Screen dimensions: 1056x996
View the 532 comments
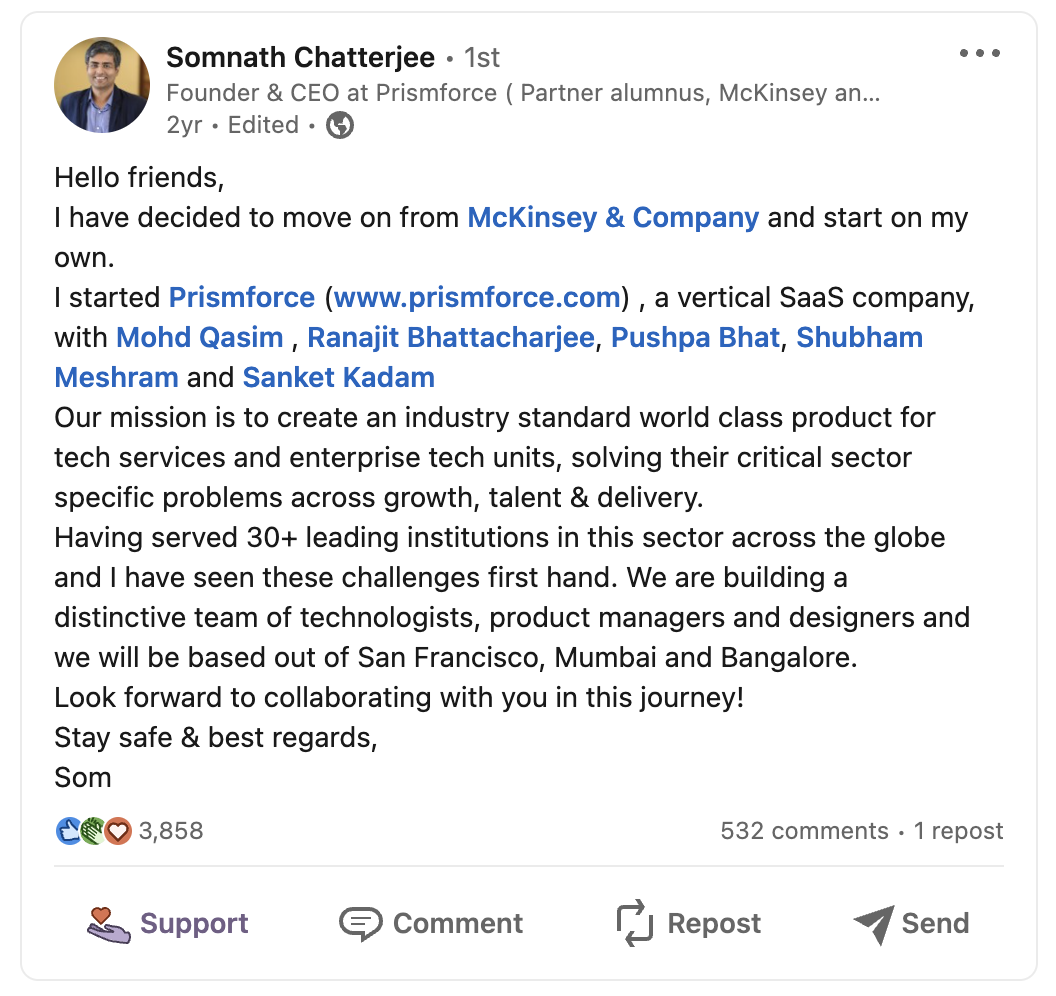802,830
